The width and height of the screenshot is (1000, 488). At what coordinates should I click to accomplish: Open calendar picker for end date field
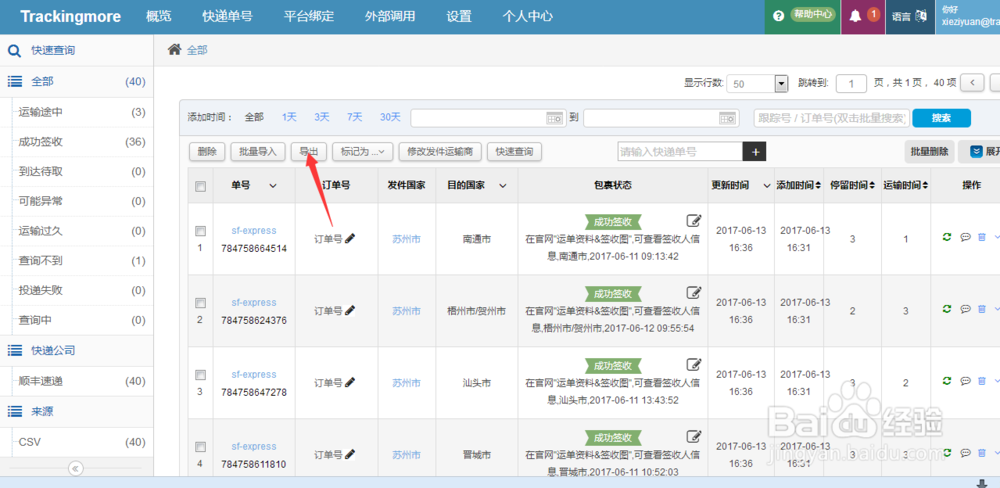point(727,118)
